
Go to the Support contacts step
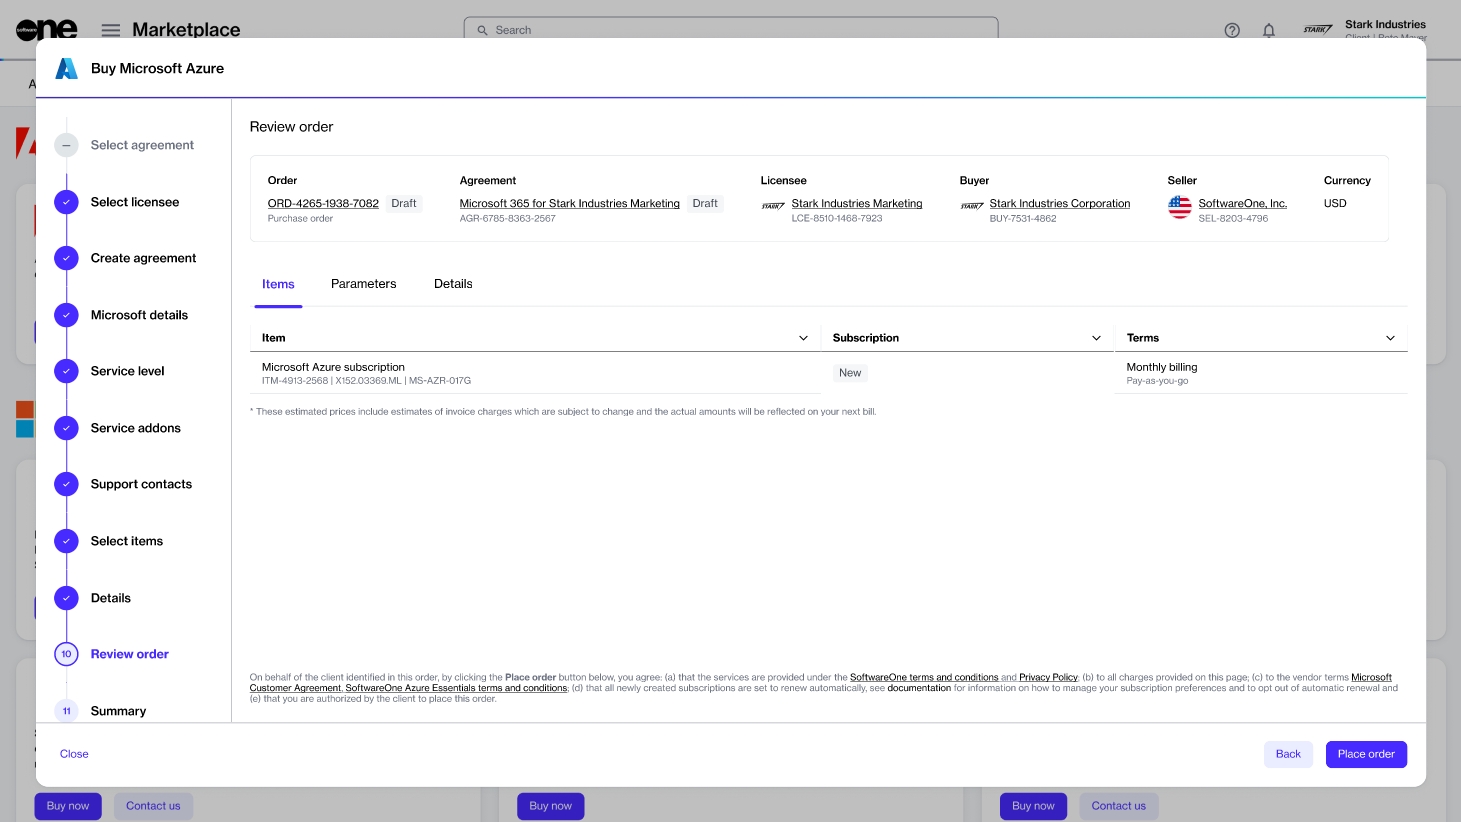tap(141, 484)
